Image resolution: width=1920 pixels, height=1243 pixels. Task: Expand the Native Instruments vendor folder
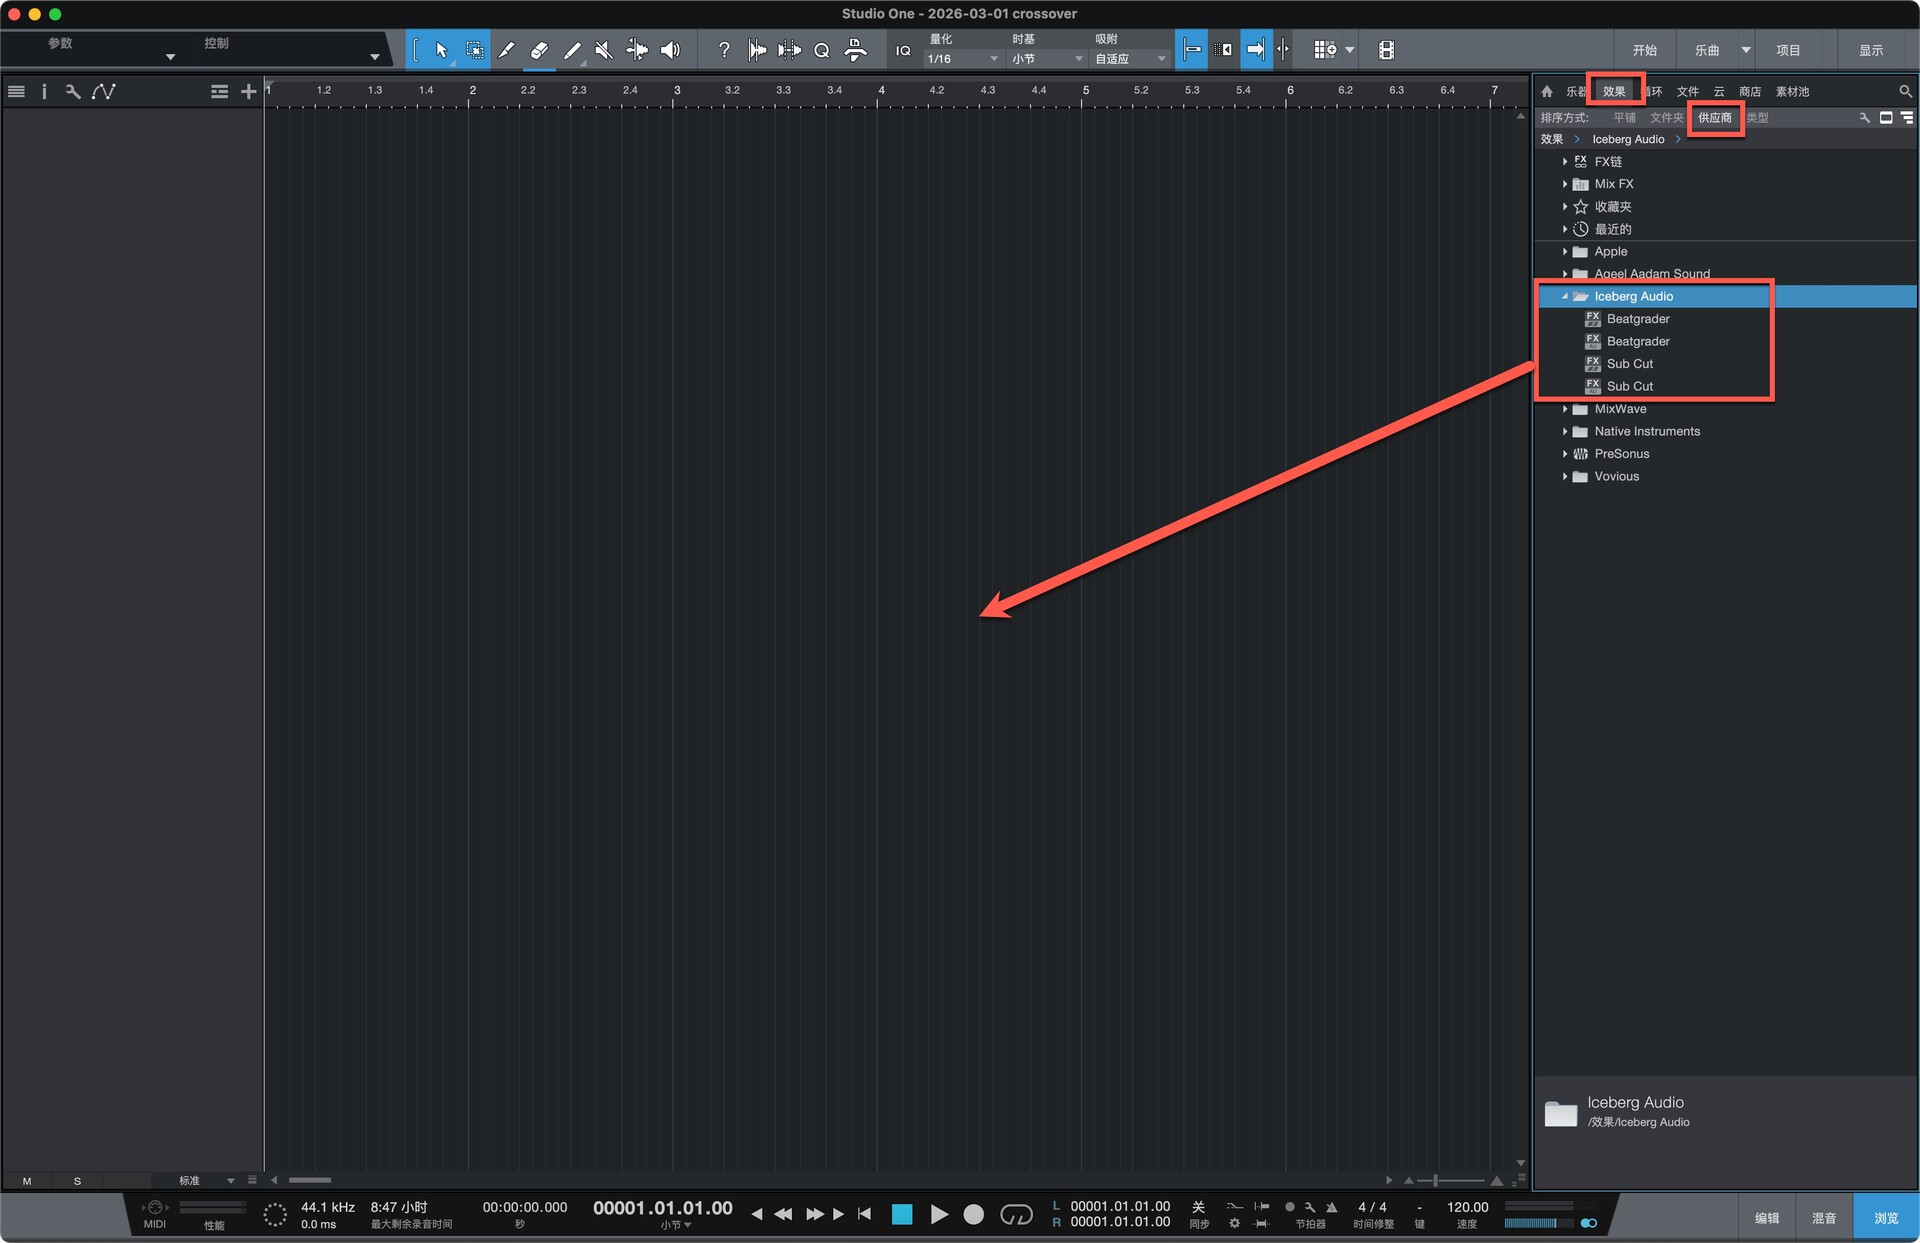1565,431
